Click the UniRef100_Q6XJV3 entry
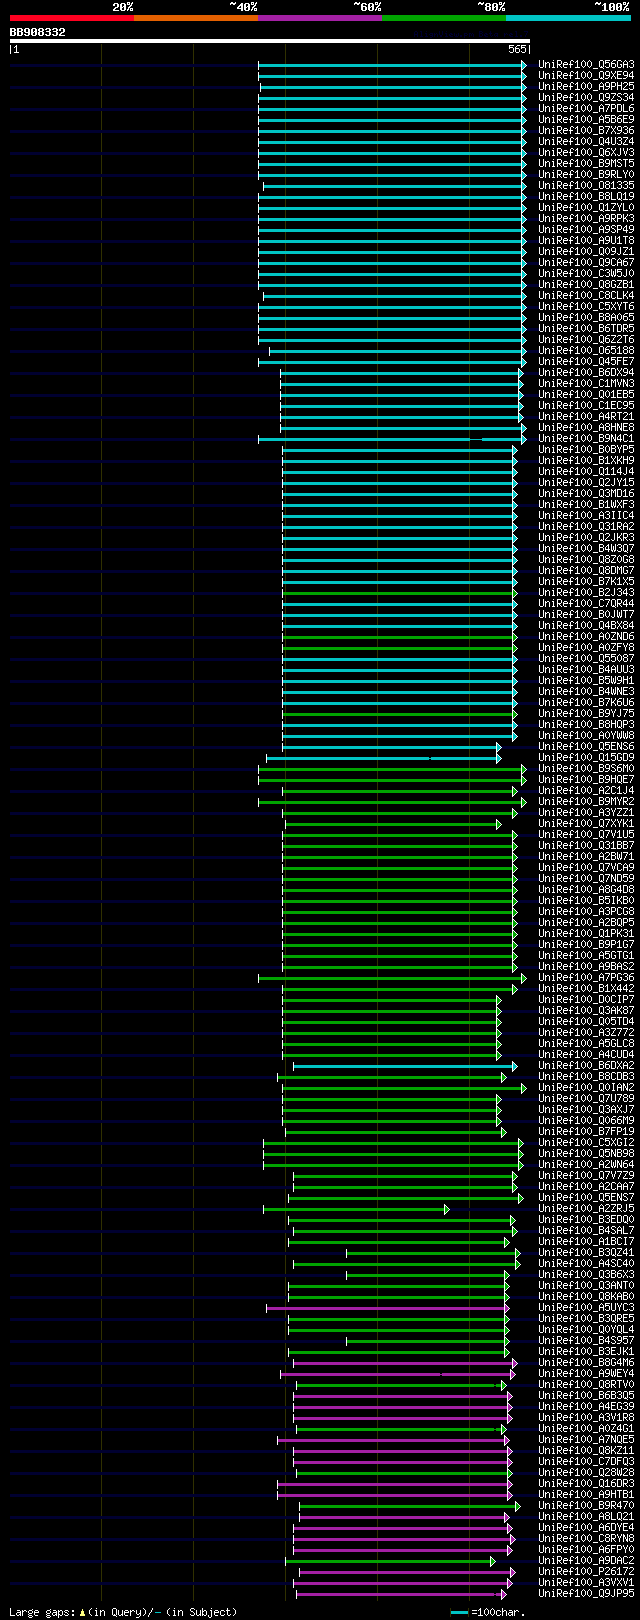 pyautogui.click(x=586, y=152)
